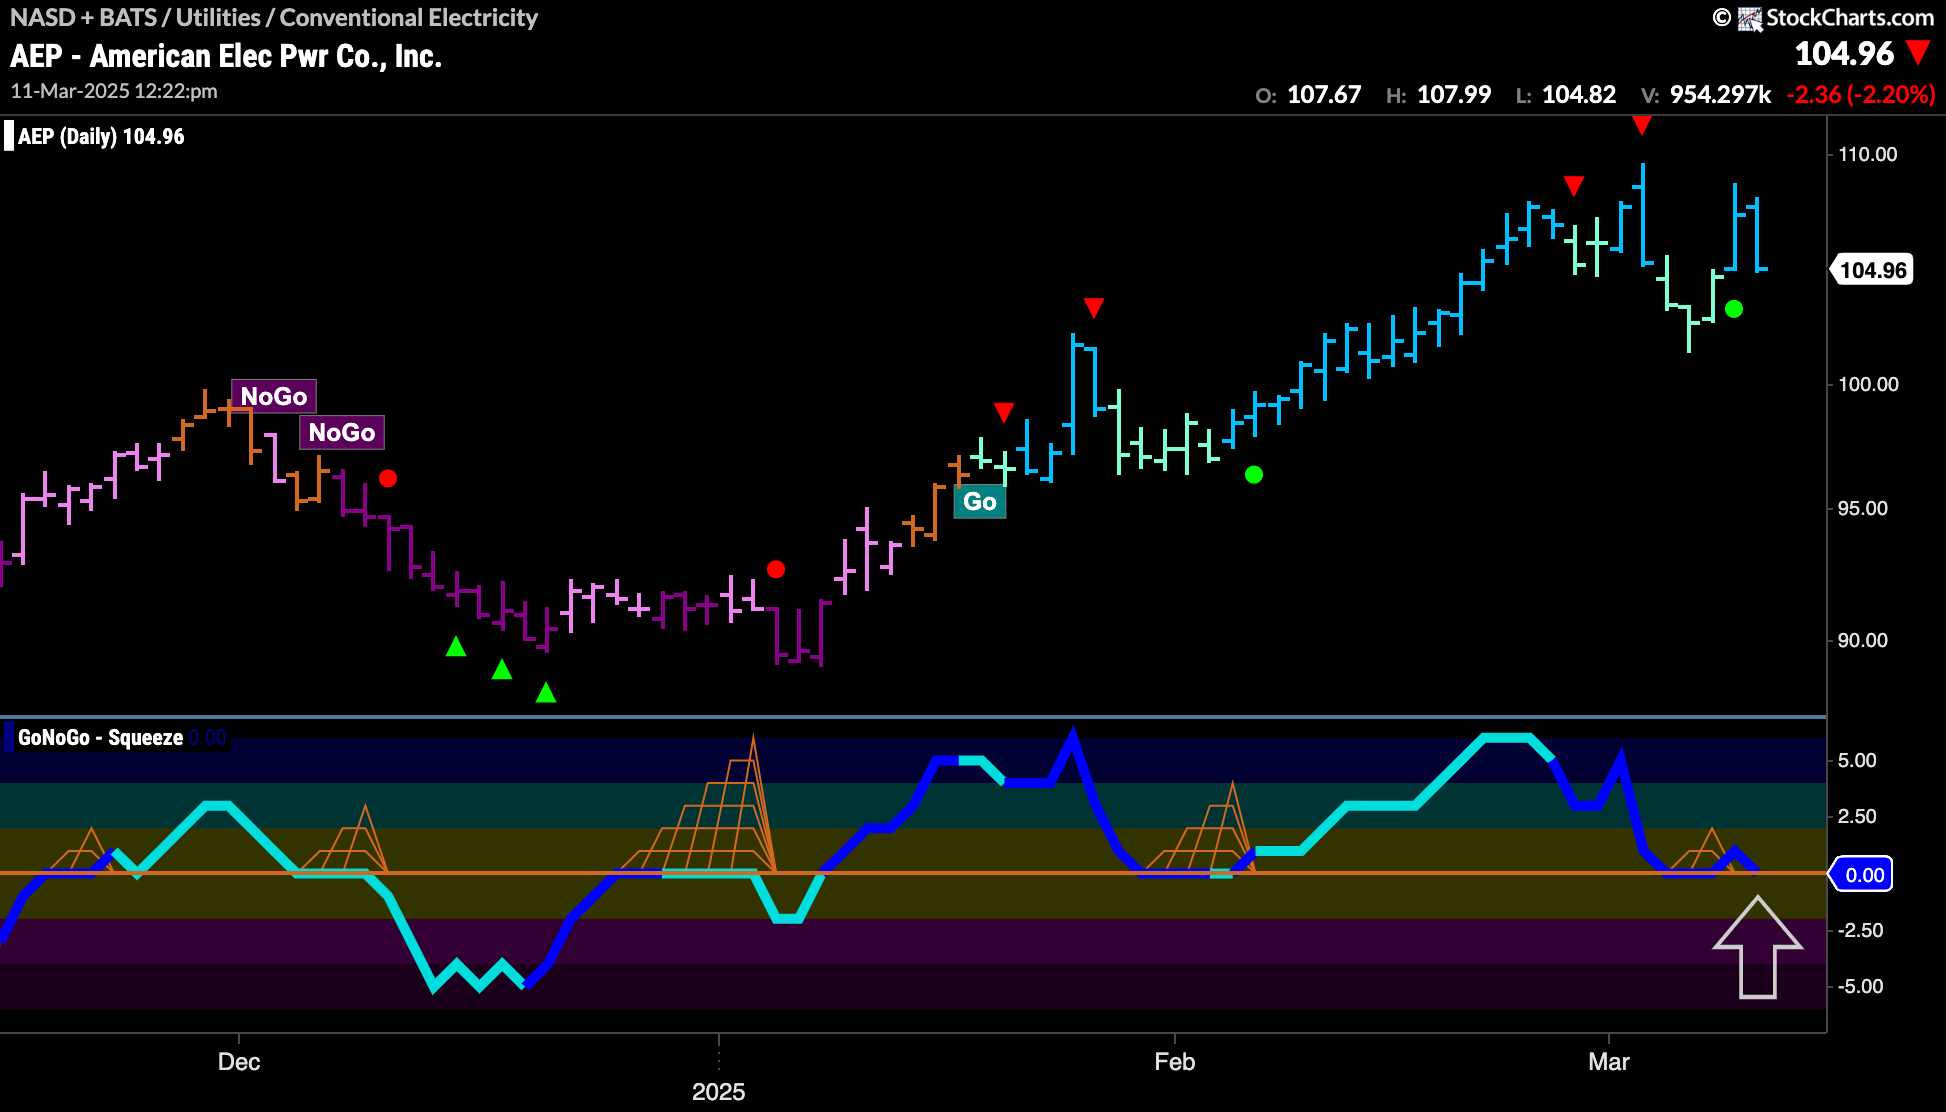Click the Mar label on the time axis
The height and width of the screenshot is (1112, 1946).
(x=1609, y=1062)
